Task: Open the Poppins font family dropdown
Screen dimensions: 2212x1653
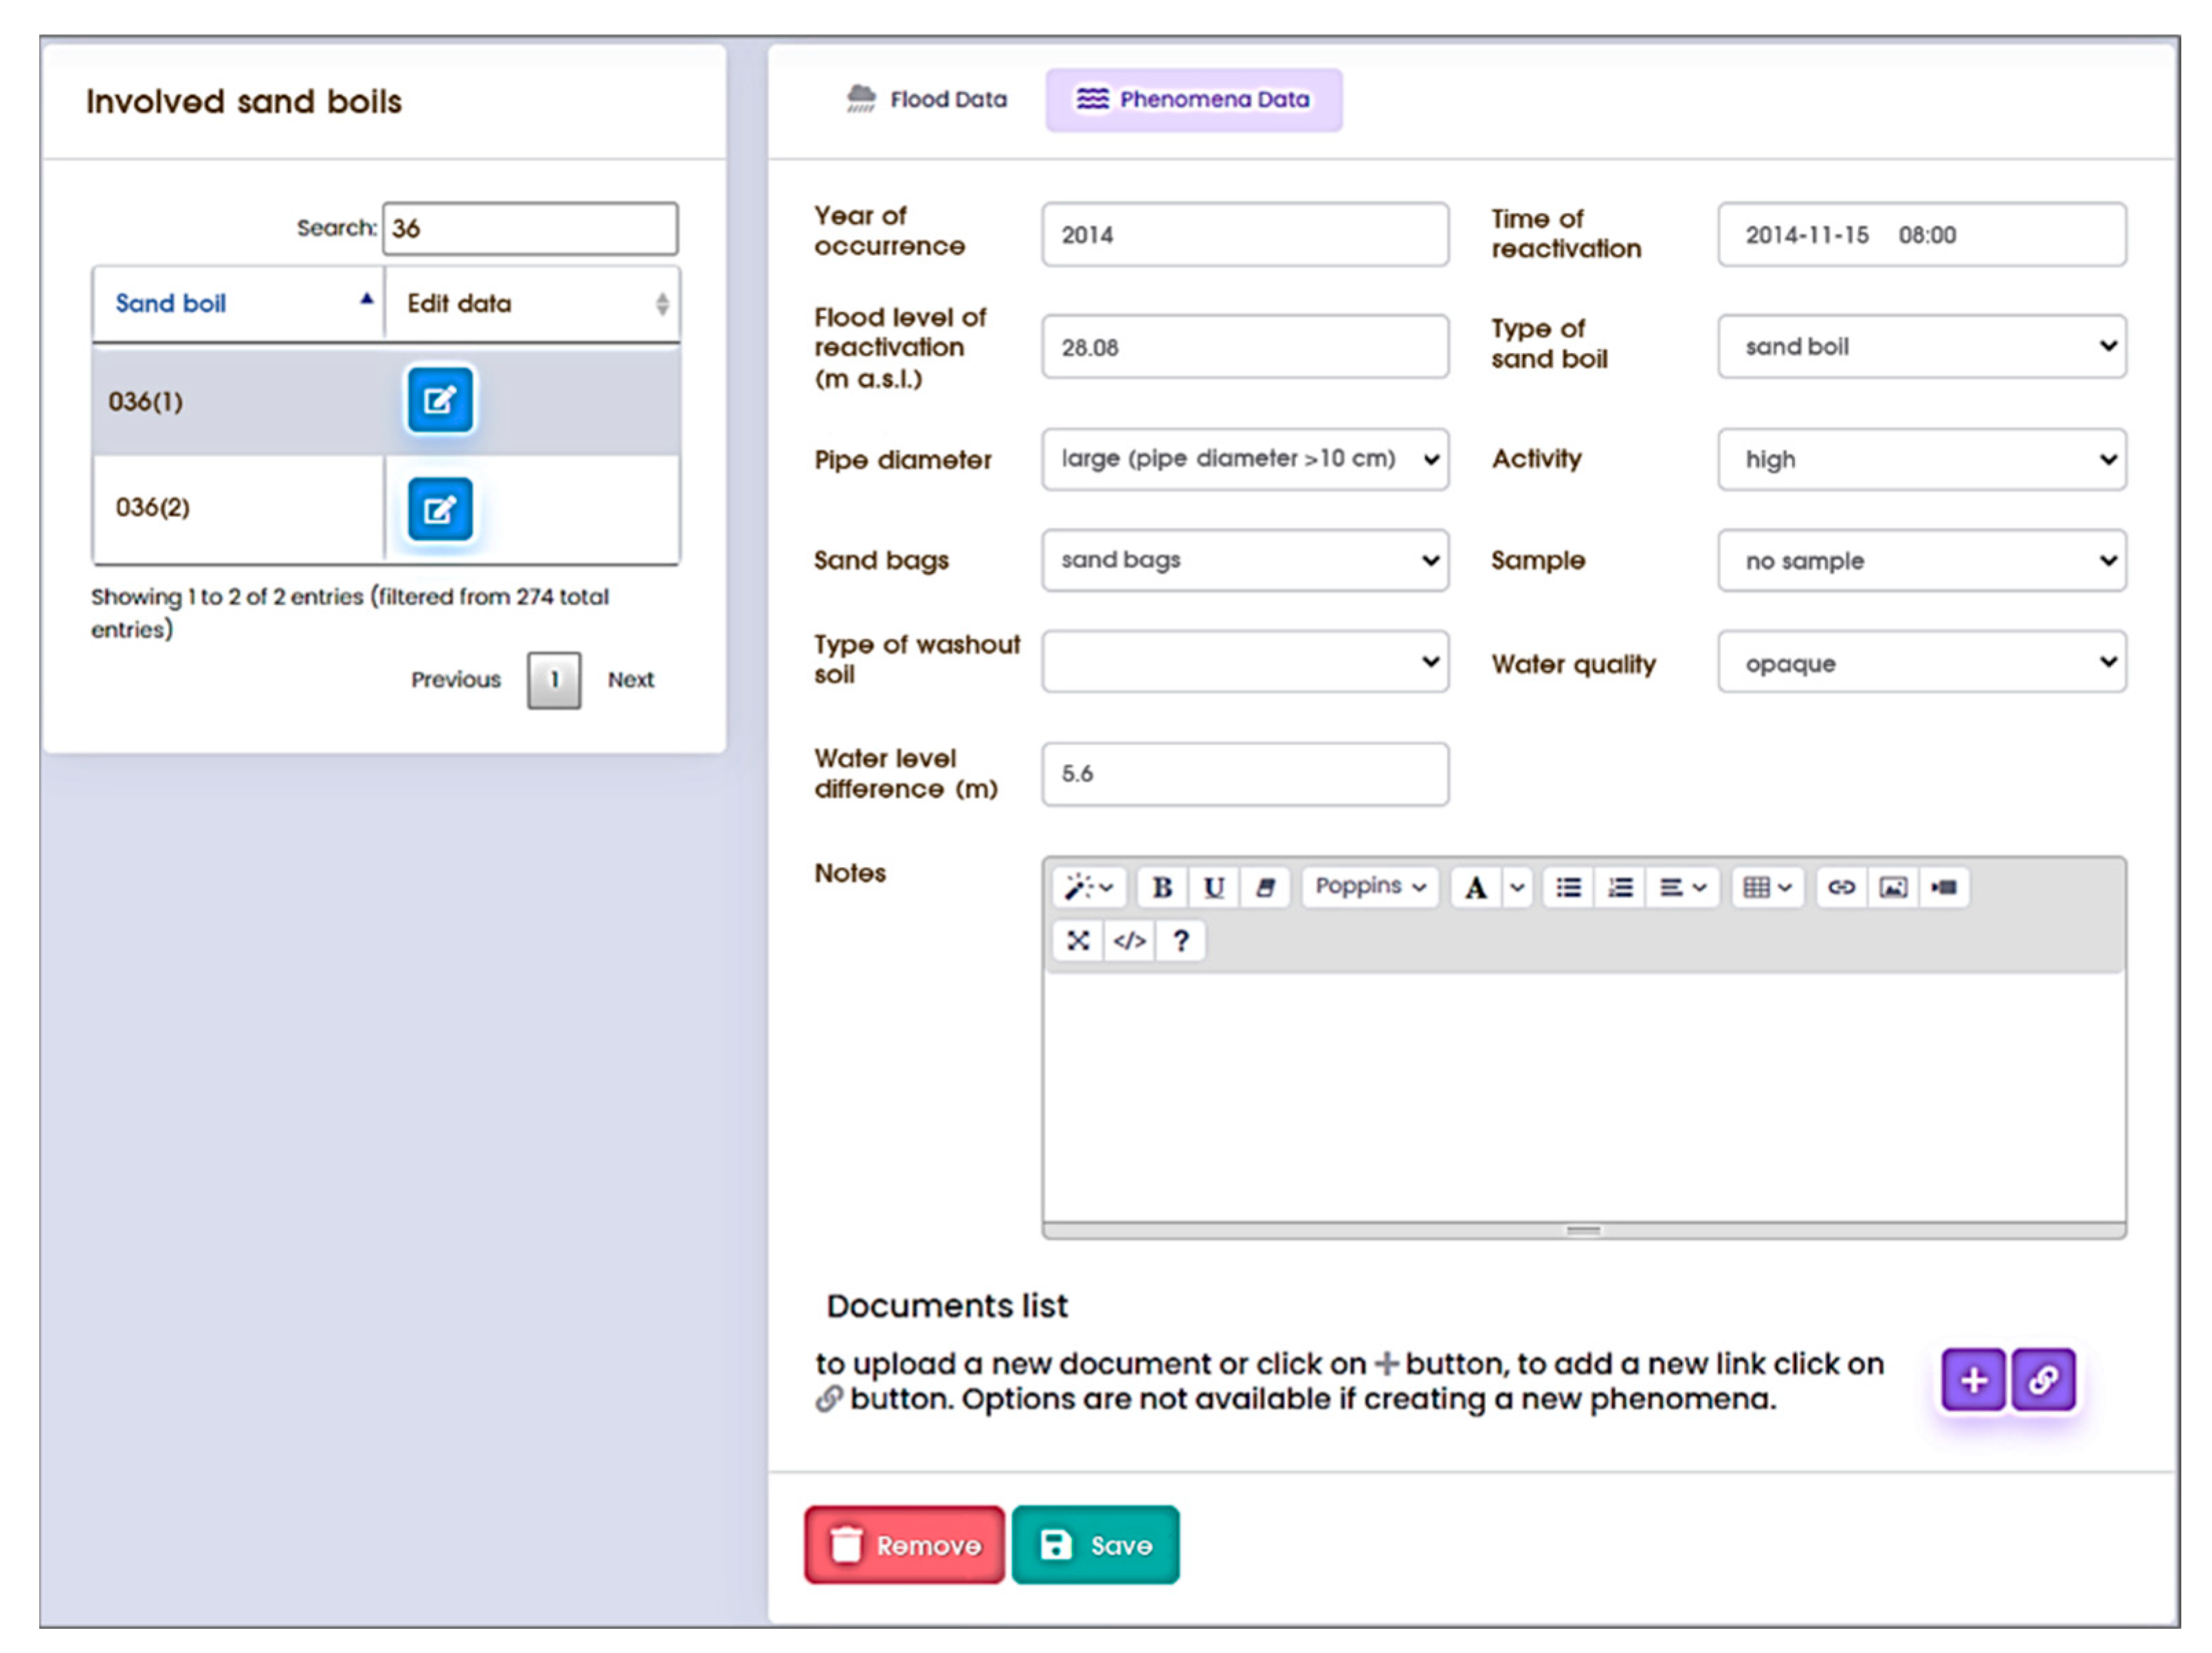Action: (x=1370, y=887)
